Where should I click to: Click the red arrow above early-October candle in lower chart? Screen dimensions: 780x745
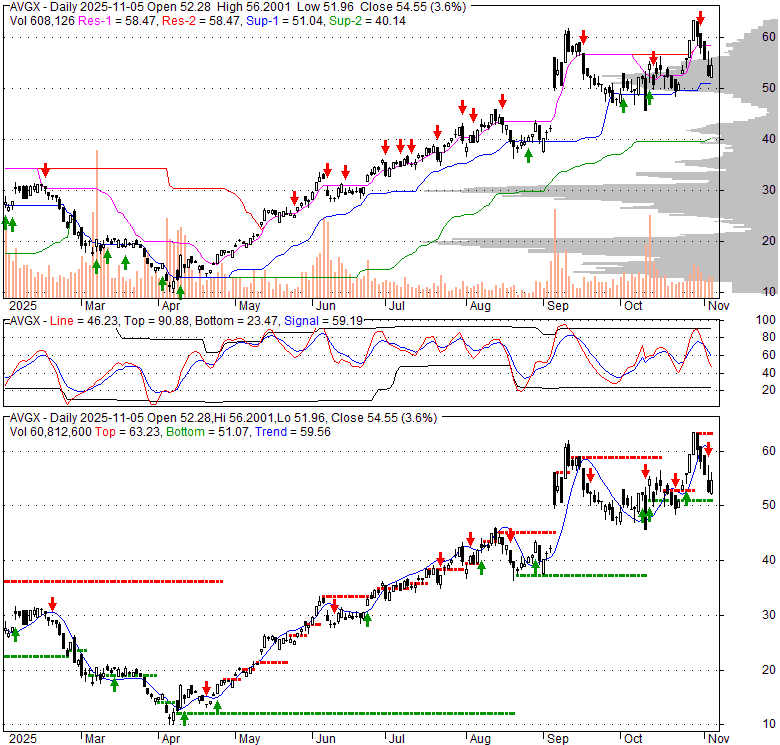645,471
